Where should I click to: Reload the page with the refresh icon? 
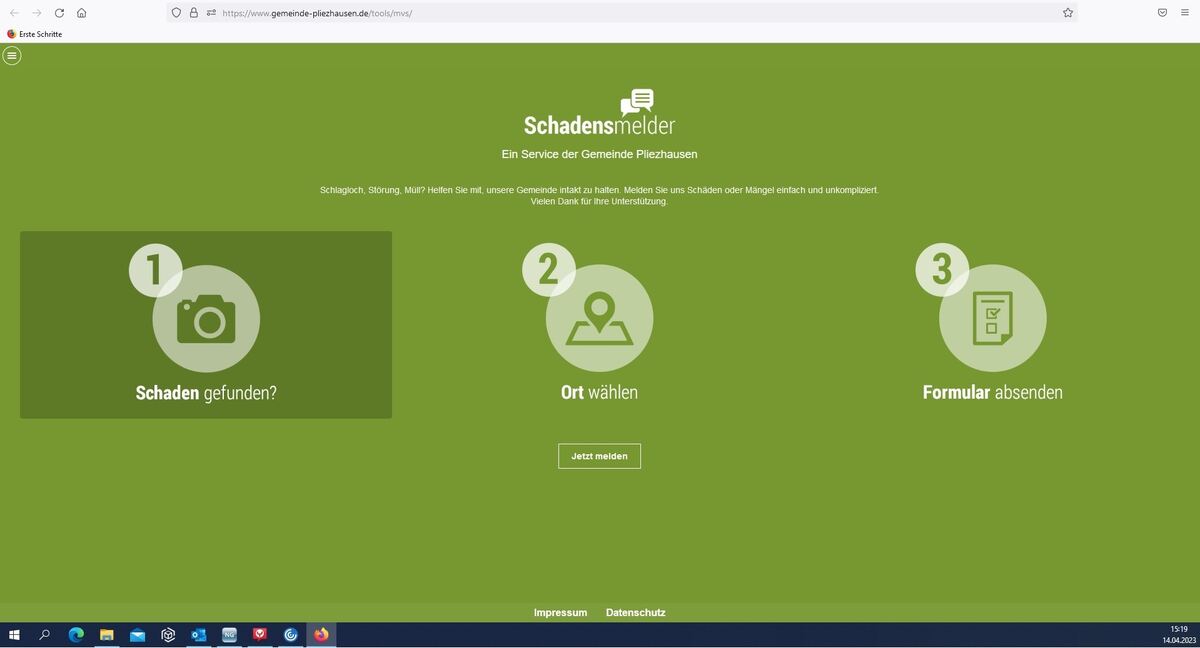59,13
